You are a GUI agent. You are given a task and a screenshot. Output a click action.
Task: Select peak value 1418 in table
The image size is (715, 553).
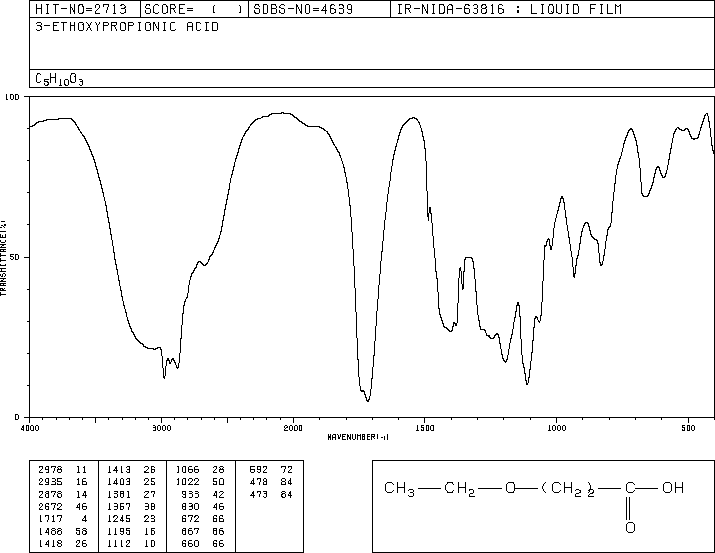tap(50, 543)
